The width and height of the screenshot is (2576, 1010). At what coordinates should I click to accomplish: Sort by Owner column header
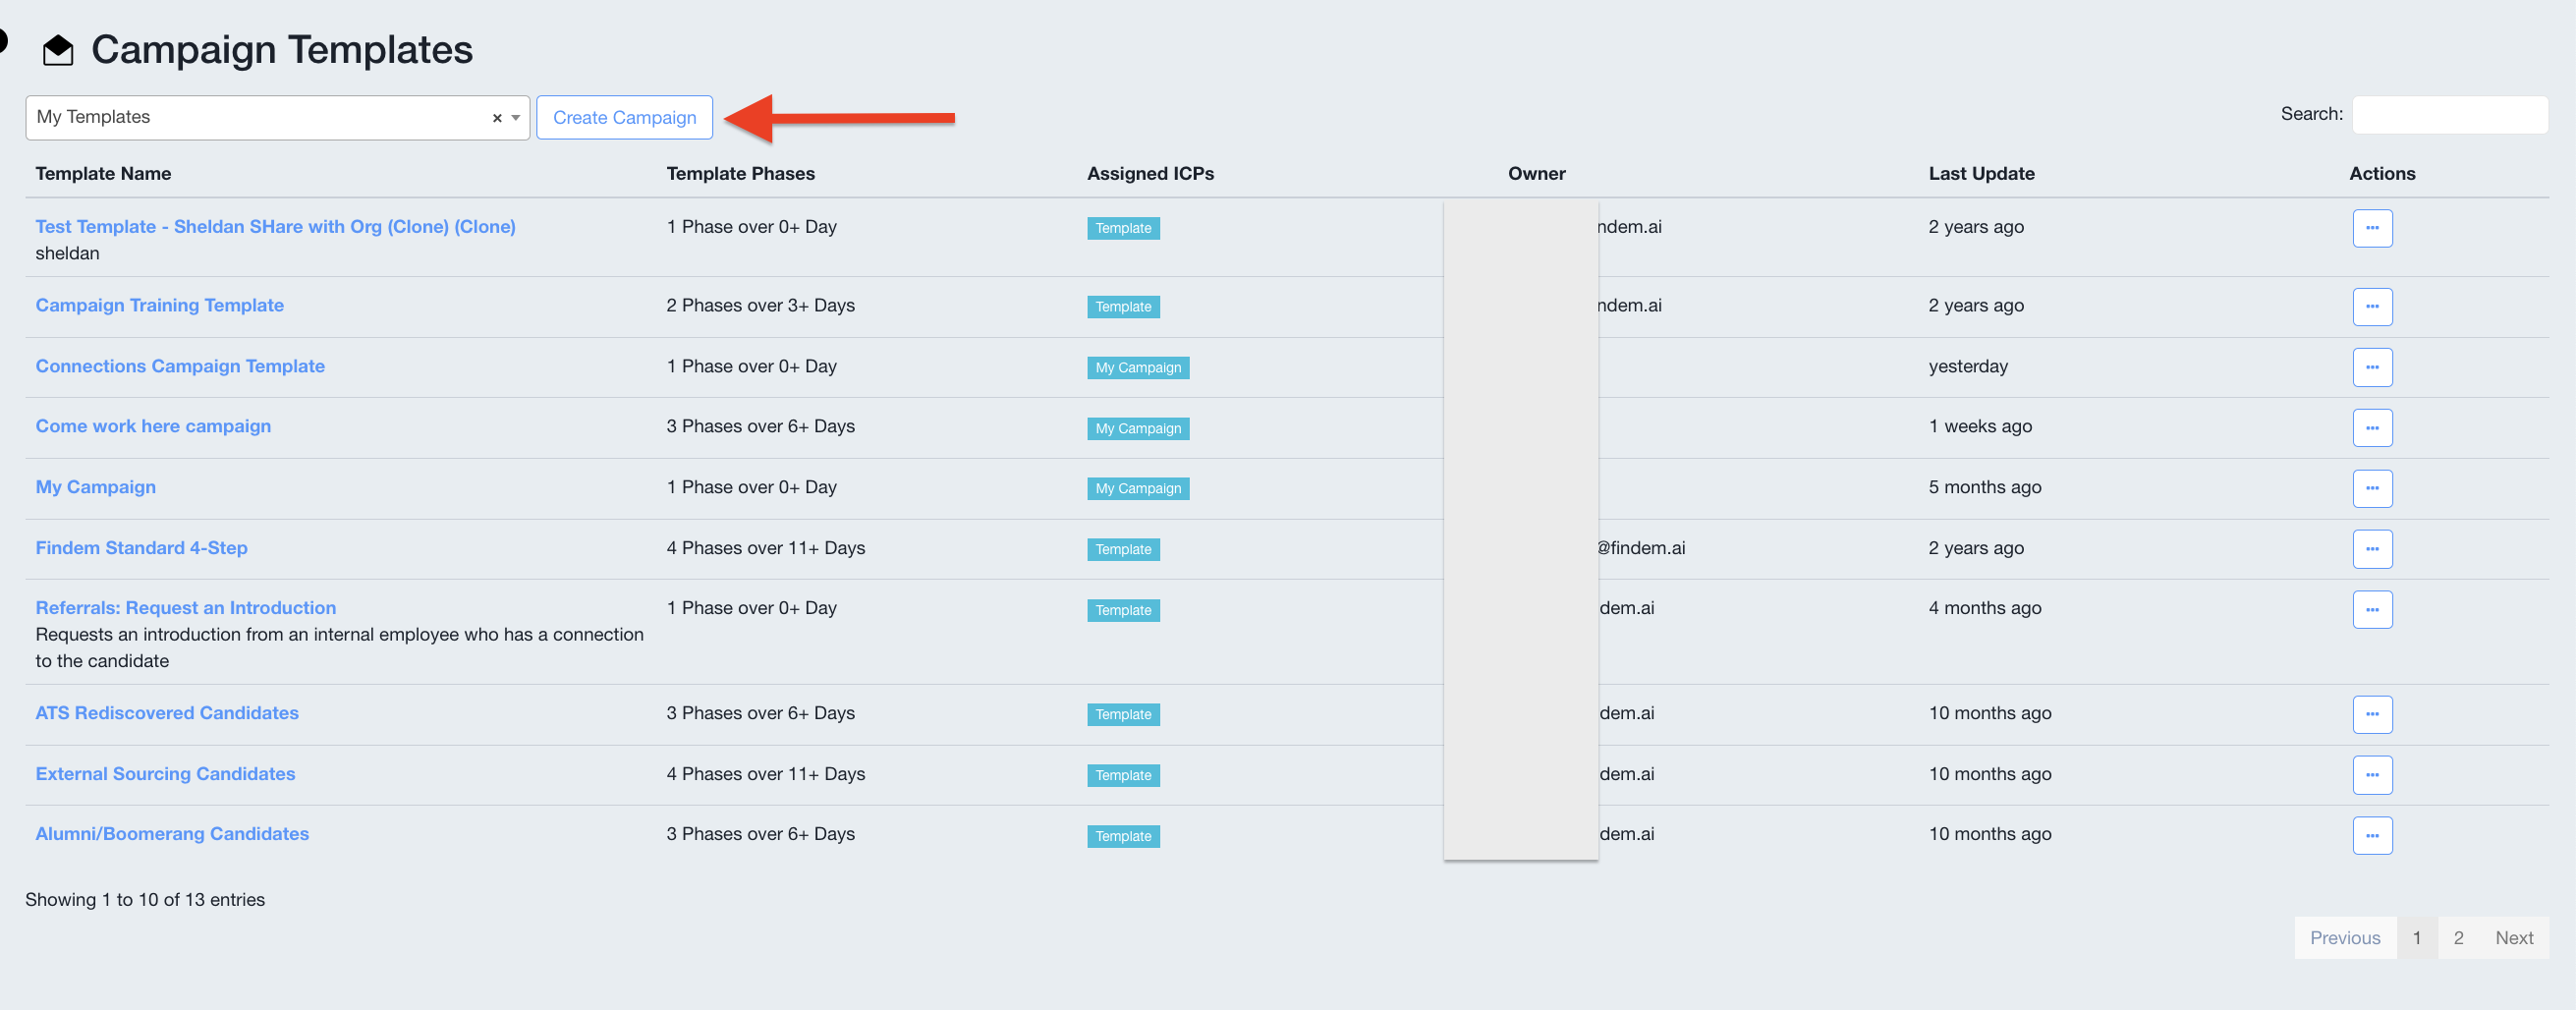[1537, 174]
